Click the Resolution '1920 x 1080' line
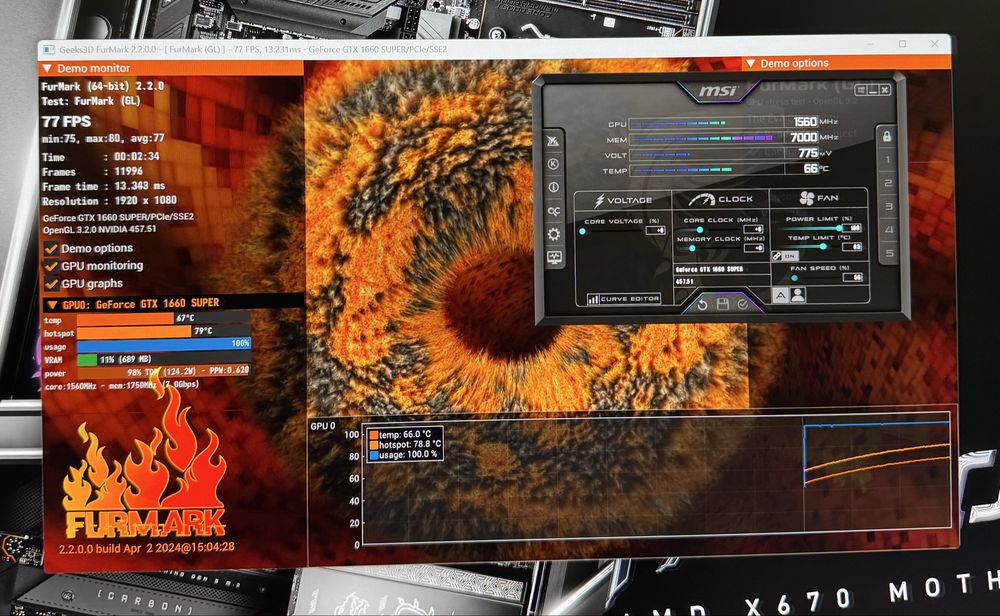1000x616 pixels. pyautogui.click(x=109, y=201)
